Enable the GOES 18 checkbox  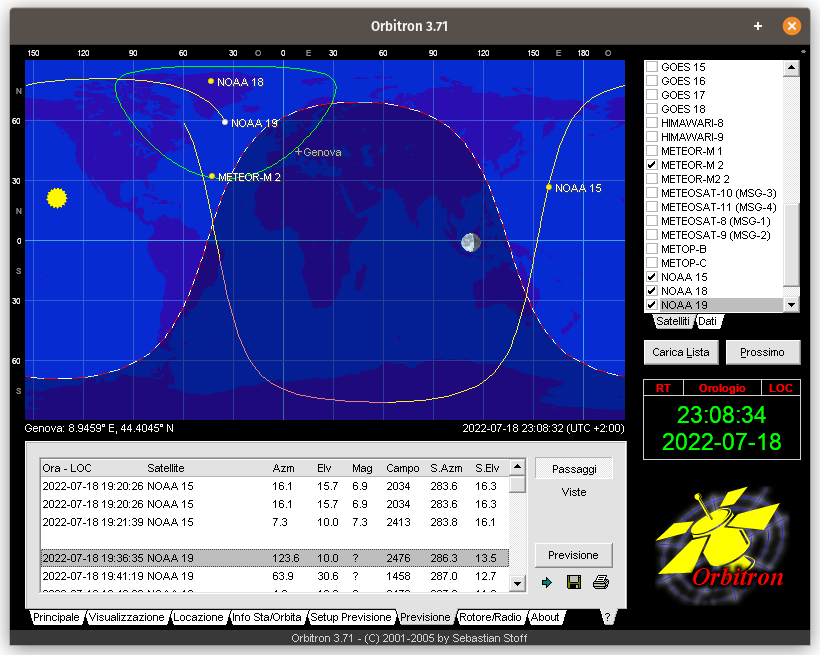[x=652, y=109]
